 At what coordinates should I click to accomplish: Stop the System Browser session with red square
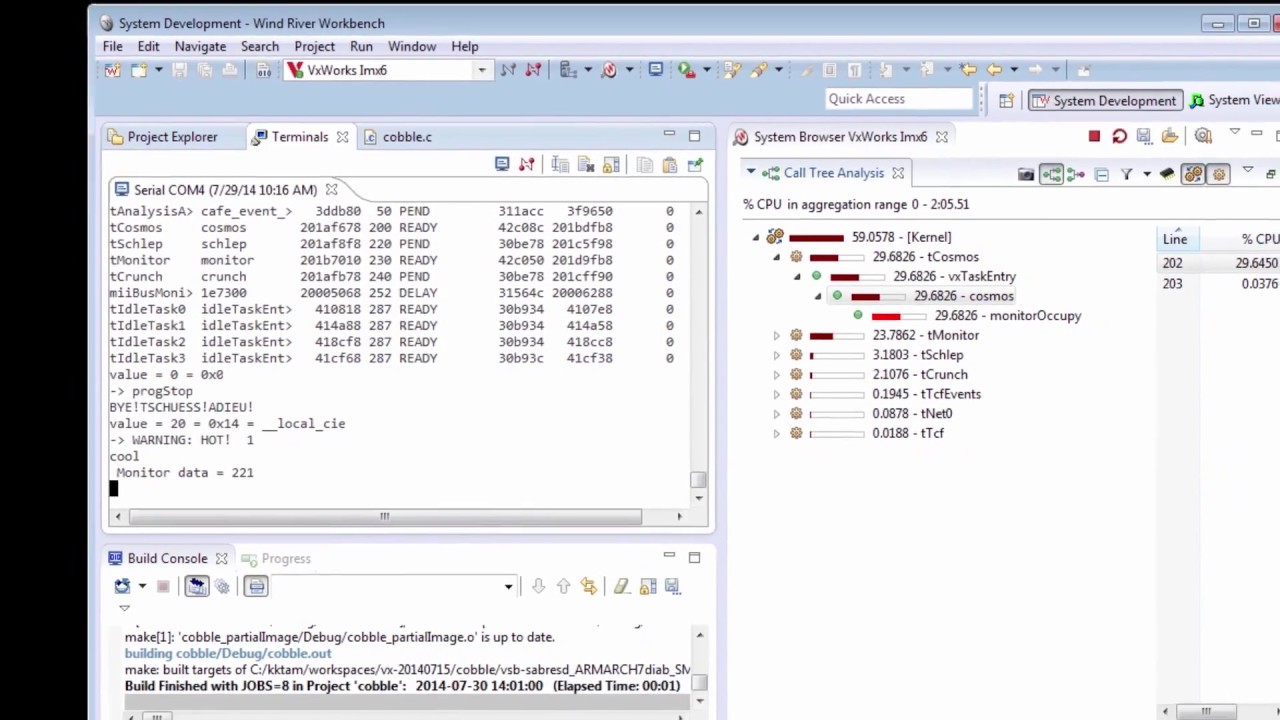click(x=1094, y=136)
